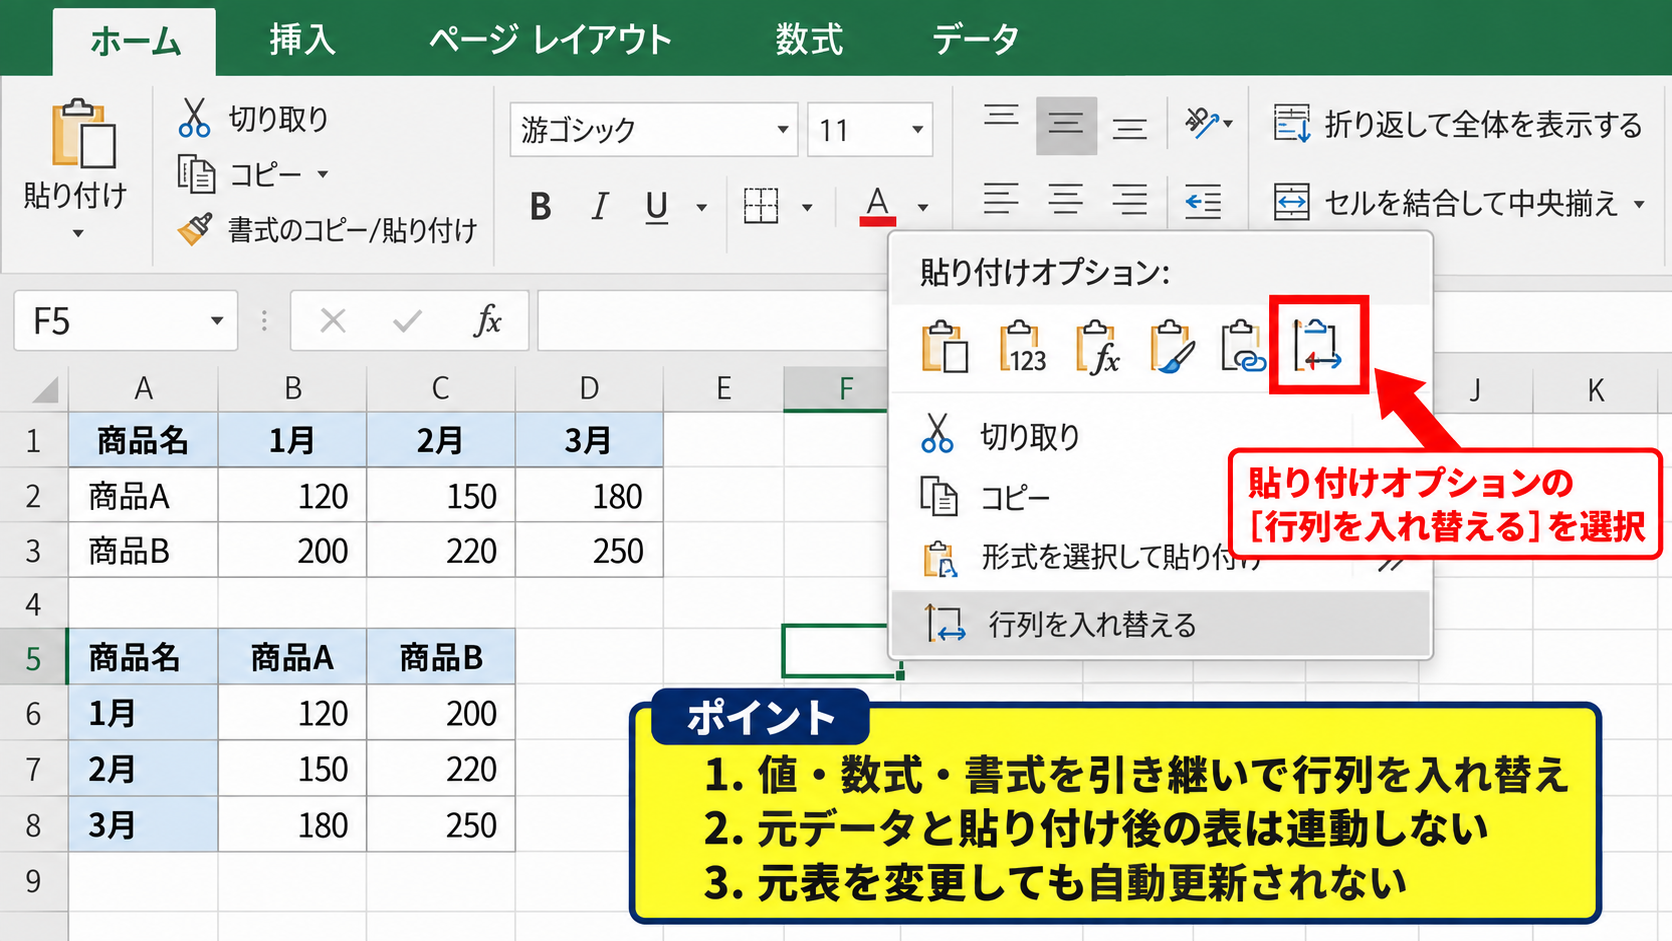Toggle Italic formatting
The width and height of the screenshot is (1672, 941).
[x=599, y=207]
